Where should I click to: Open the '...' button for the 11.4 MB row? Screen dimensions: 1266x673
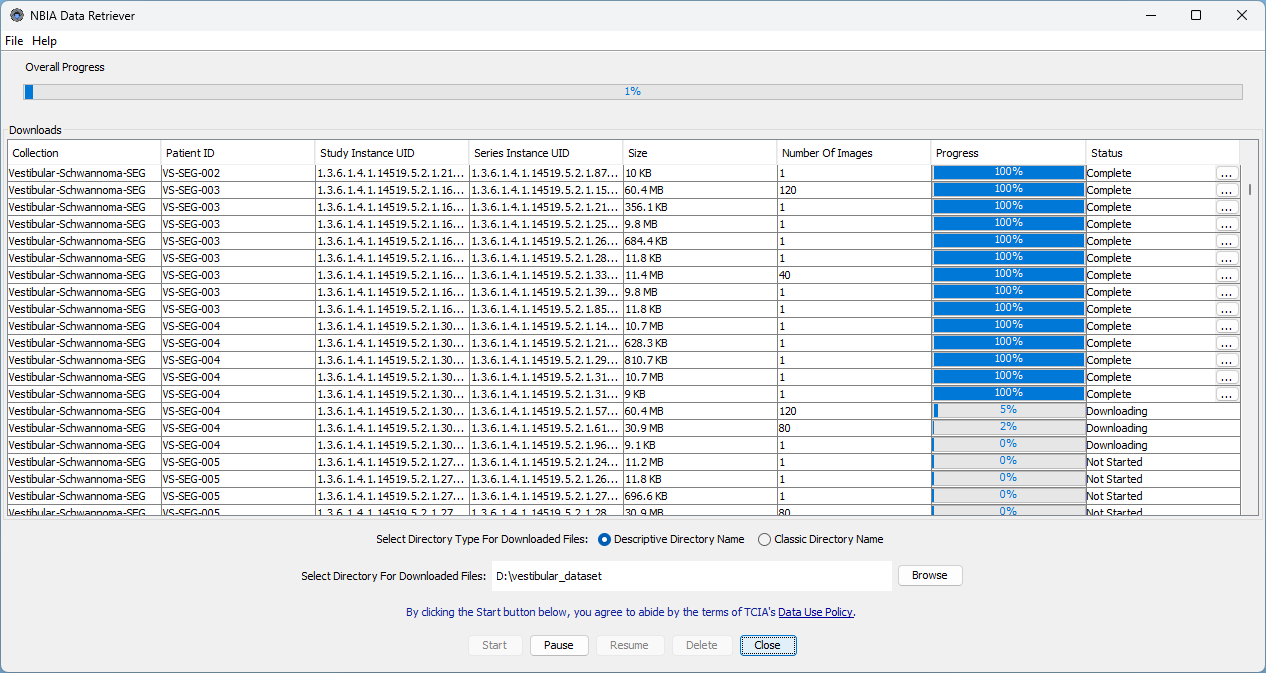pyautogui.click(x=1227, y=275)
